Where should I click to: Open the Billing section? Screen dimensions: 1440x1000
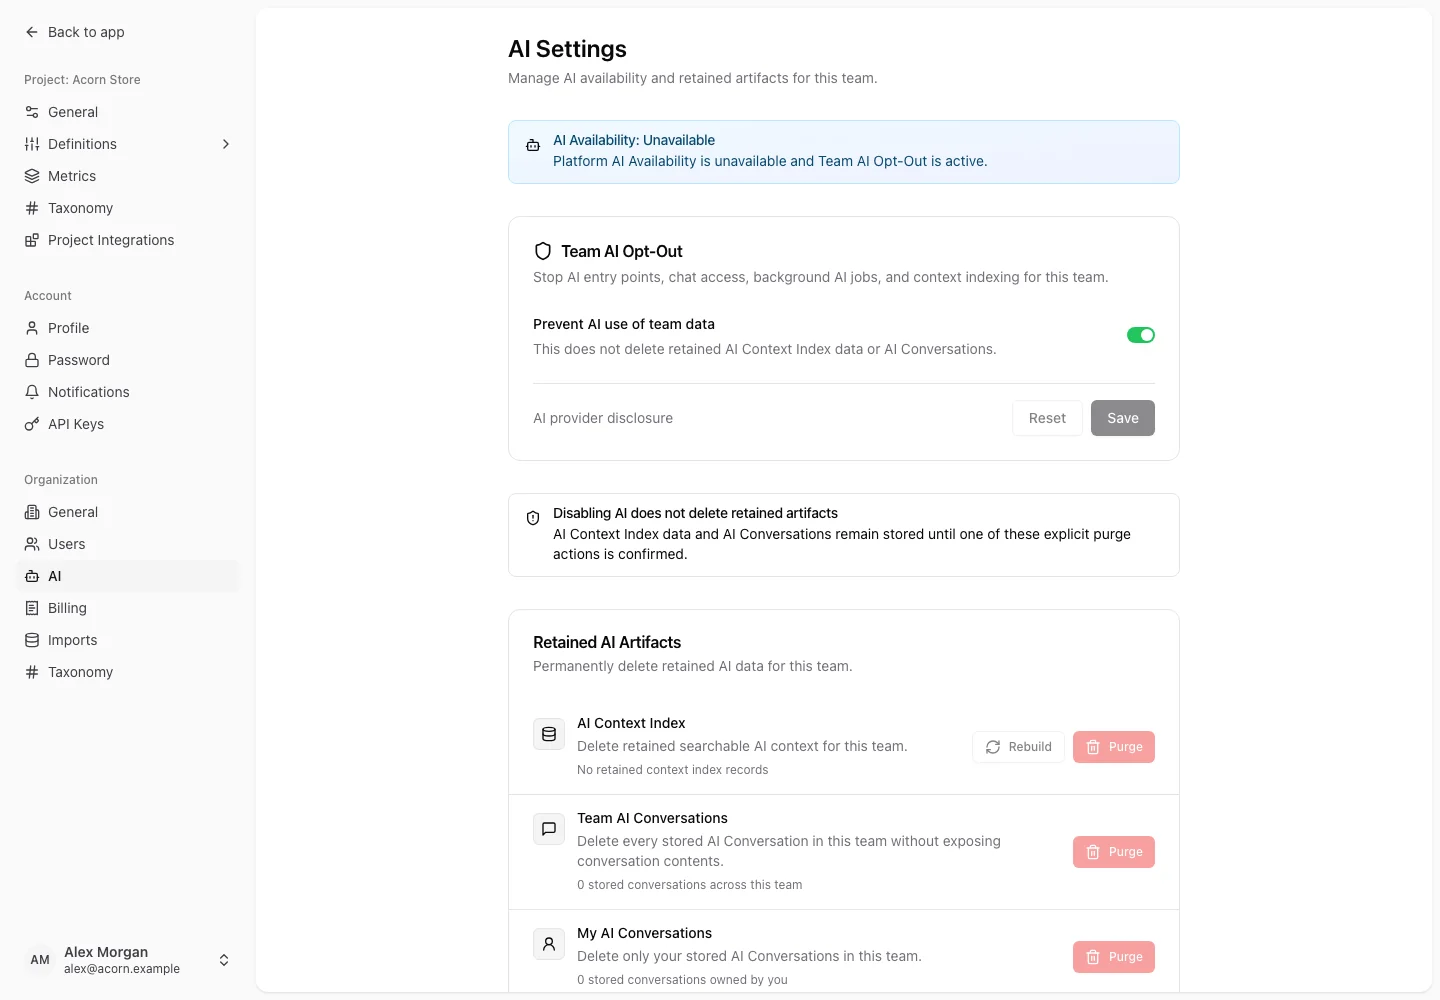[128, 608]
